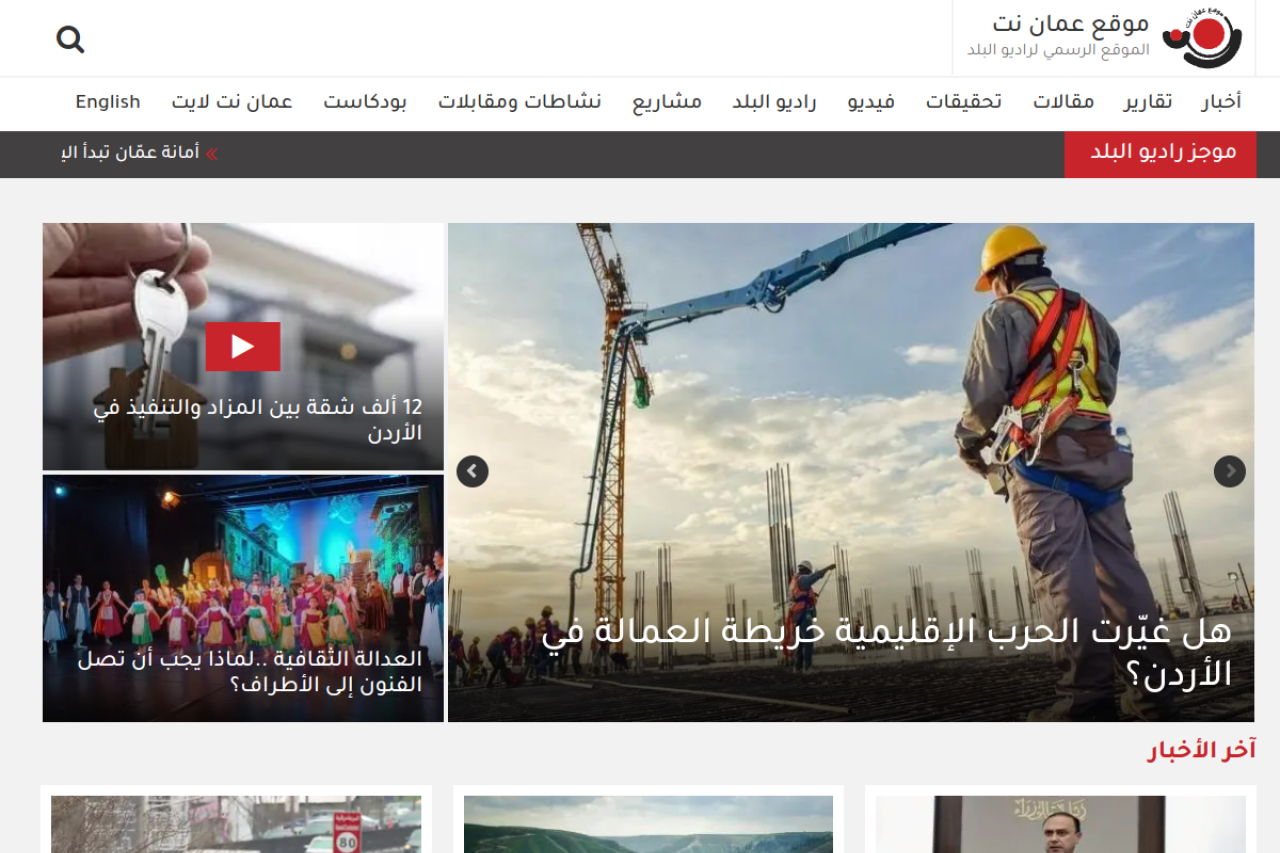
Task: Open the cultural justice article thumbnail
Action: [x=243, y=598]
